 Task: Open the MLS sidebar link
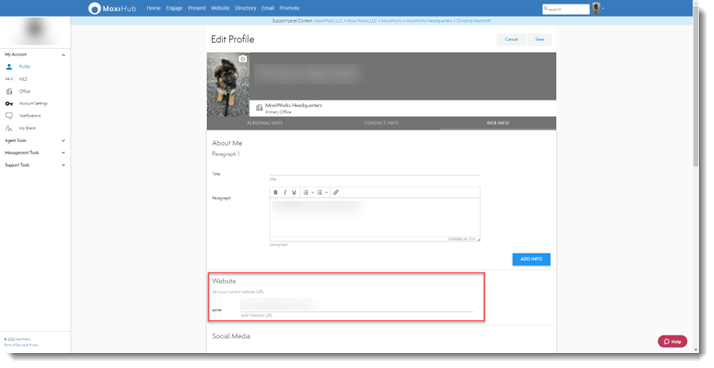pos(23,79)
